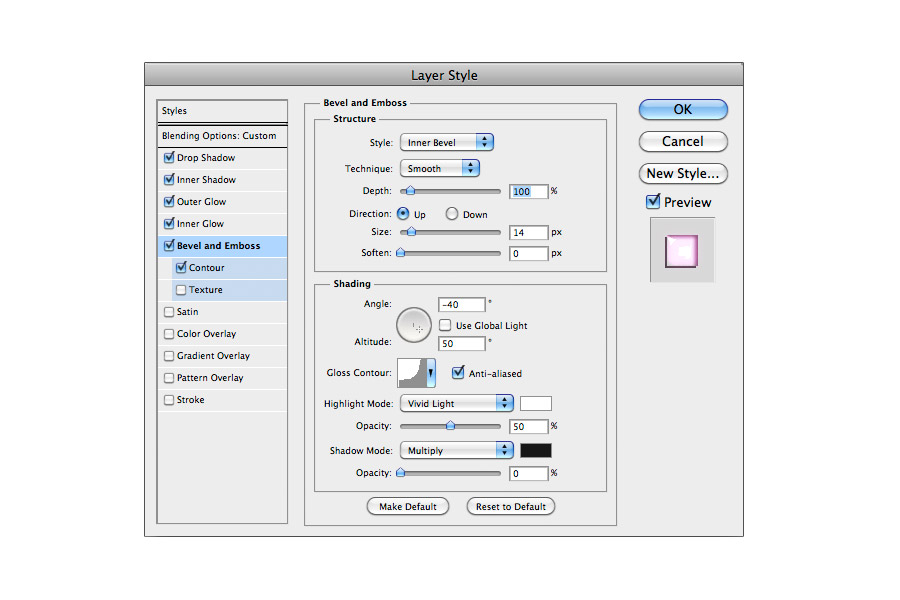Uncheck the Anti-aliased option
Viewport: 900px width, 600px height.
457,373
